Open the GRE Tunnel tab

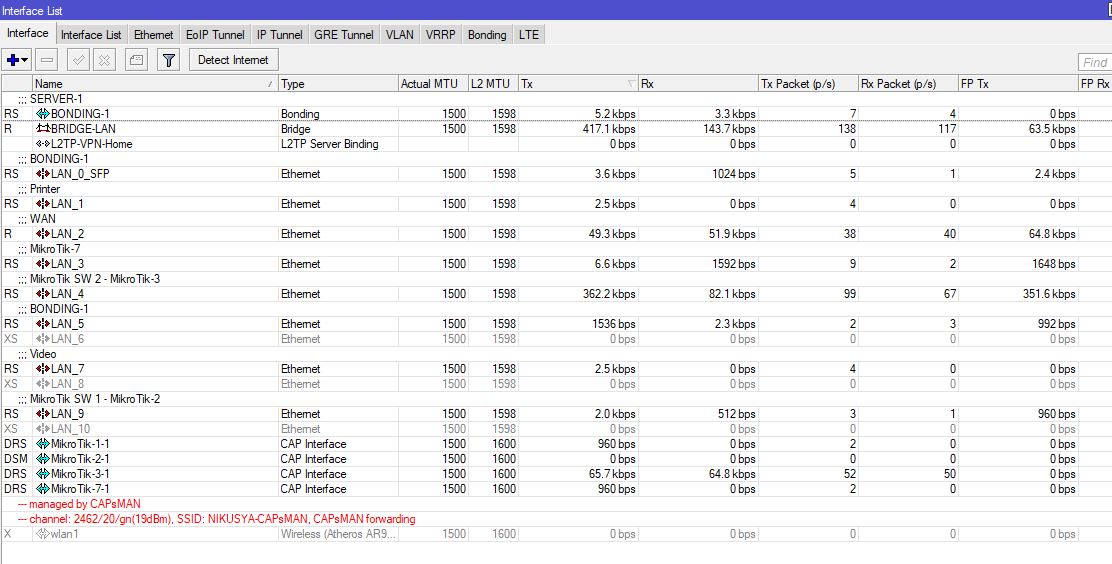[x=343, y=35]
